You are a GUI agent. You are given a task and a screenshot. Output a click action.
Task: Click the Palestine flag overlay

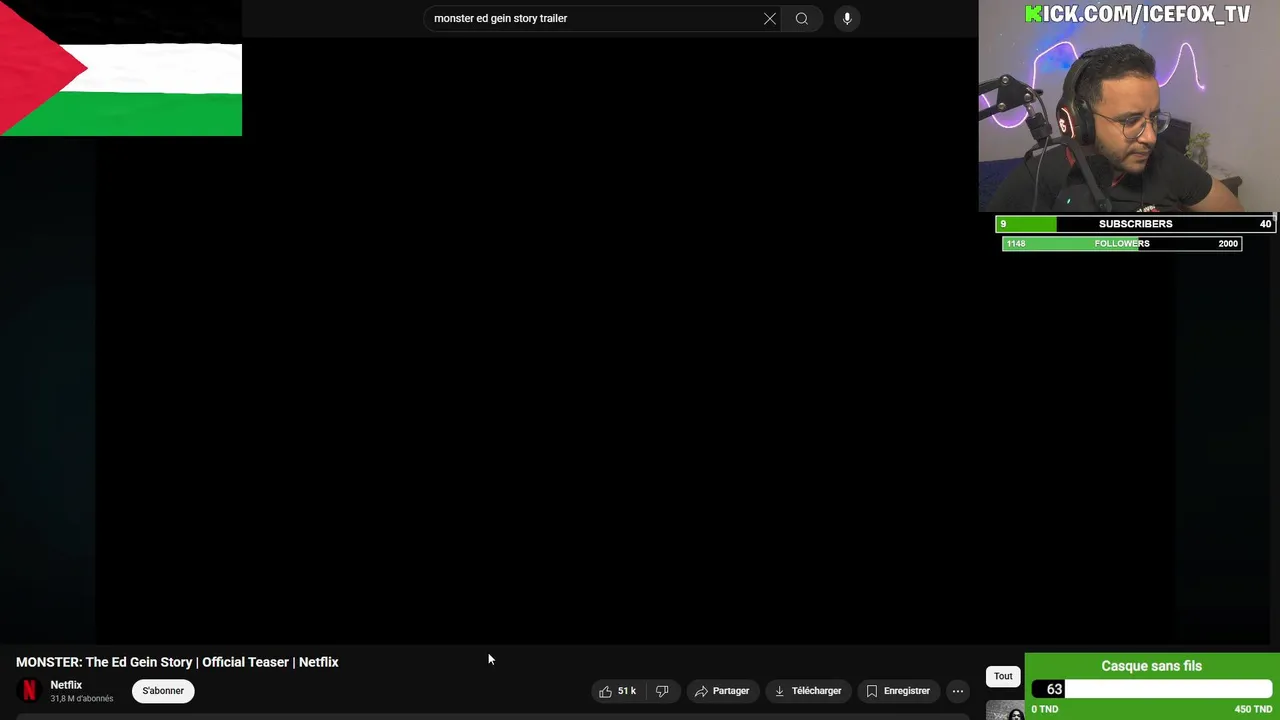121,68
